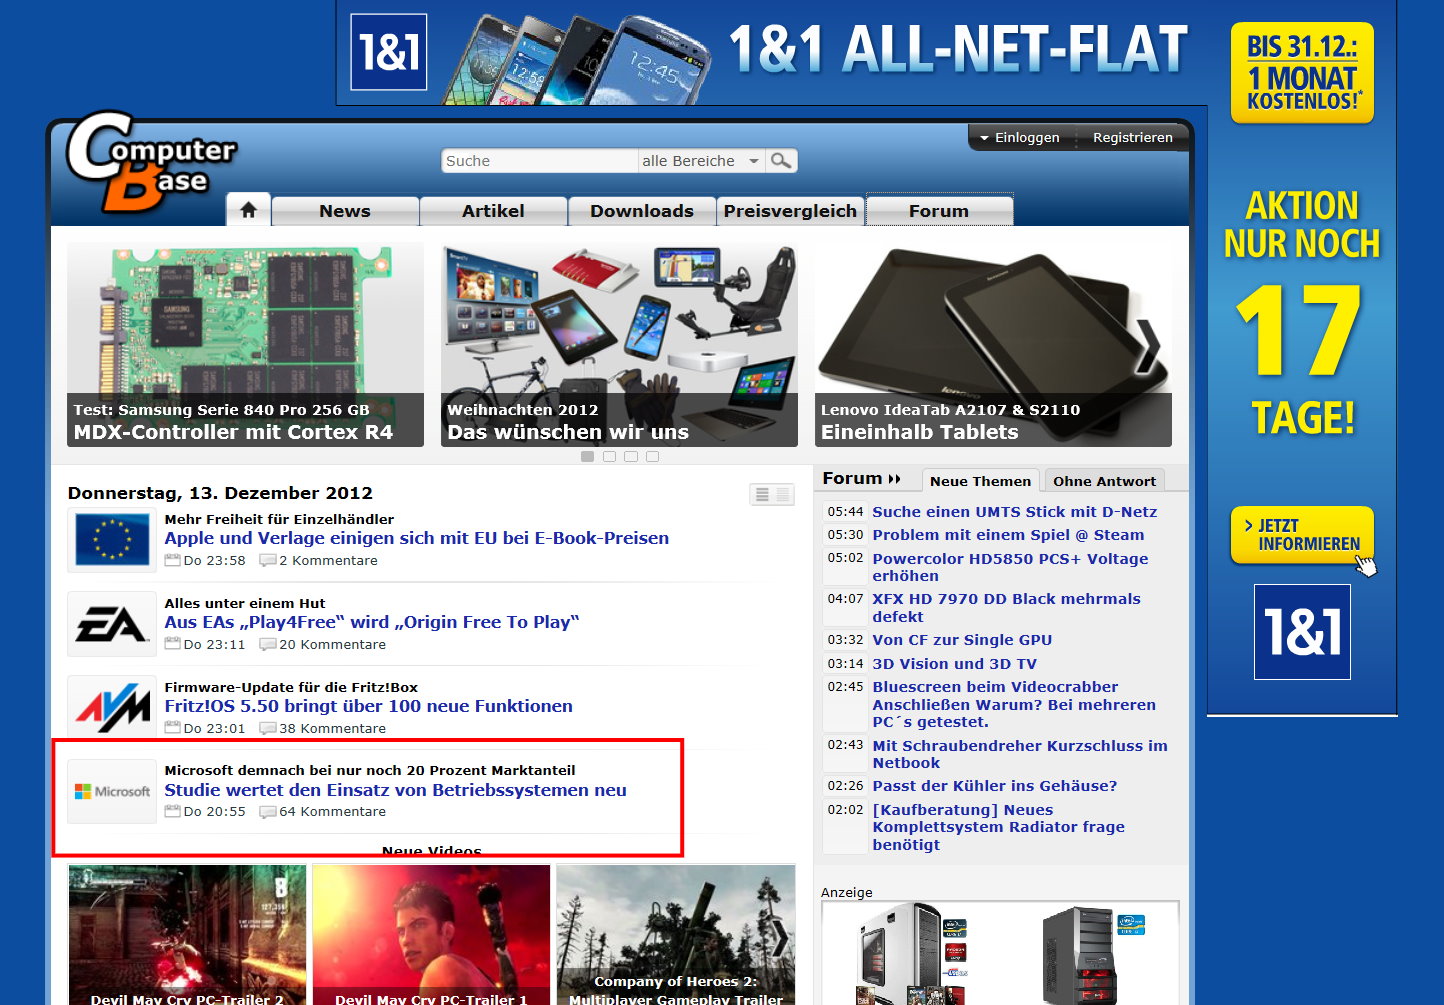Open thread 'Bluescreen beim Videocrabber'

pos(1014,704)
